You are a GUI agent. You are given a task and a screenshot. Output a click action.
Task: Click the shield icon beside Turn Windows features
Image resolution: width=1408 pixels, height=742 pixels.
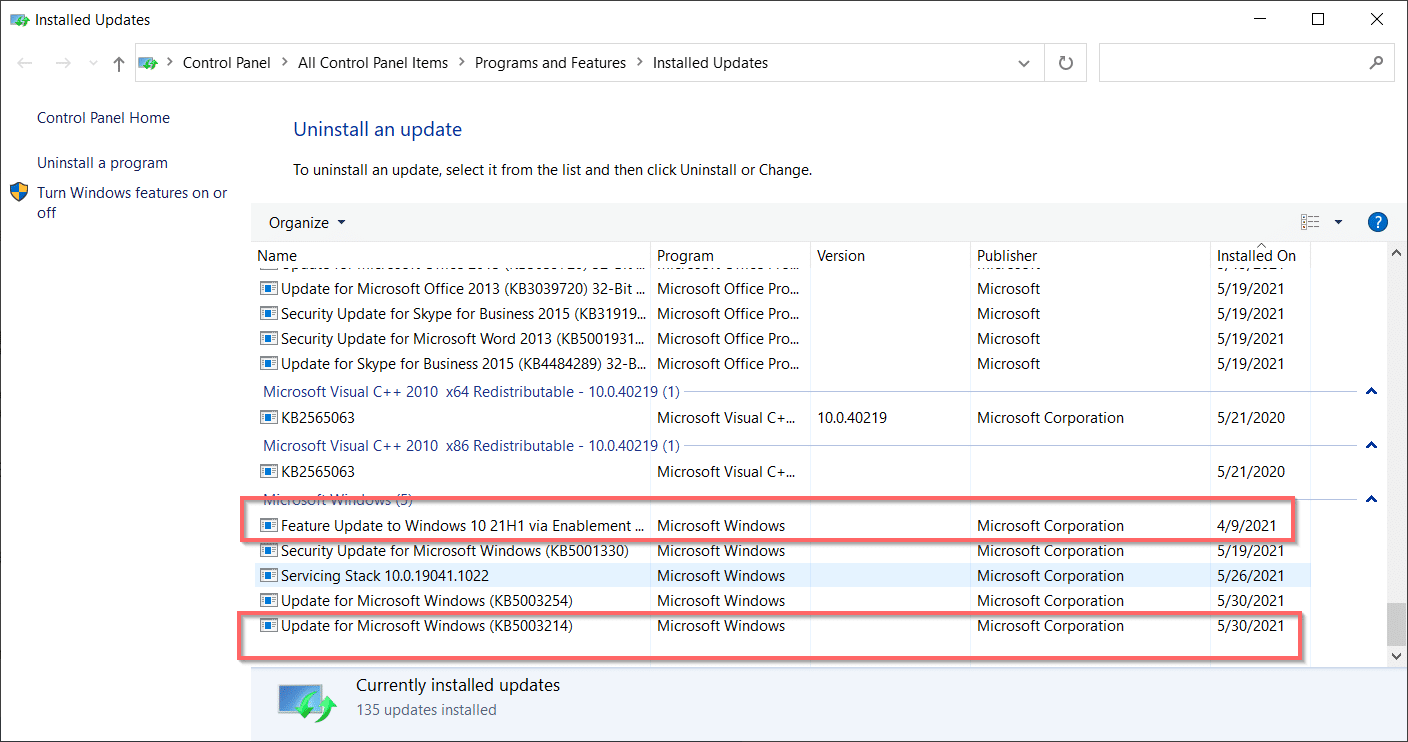click(x=19, y=192)
